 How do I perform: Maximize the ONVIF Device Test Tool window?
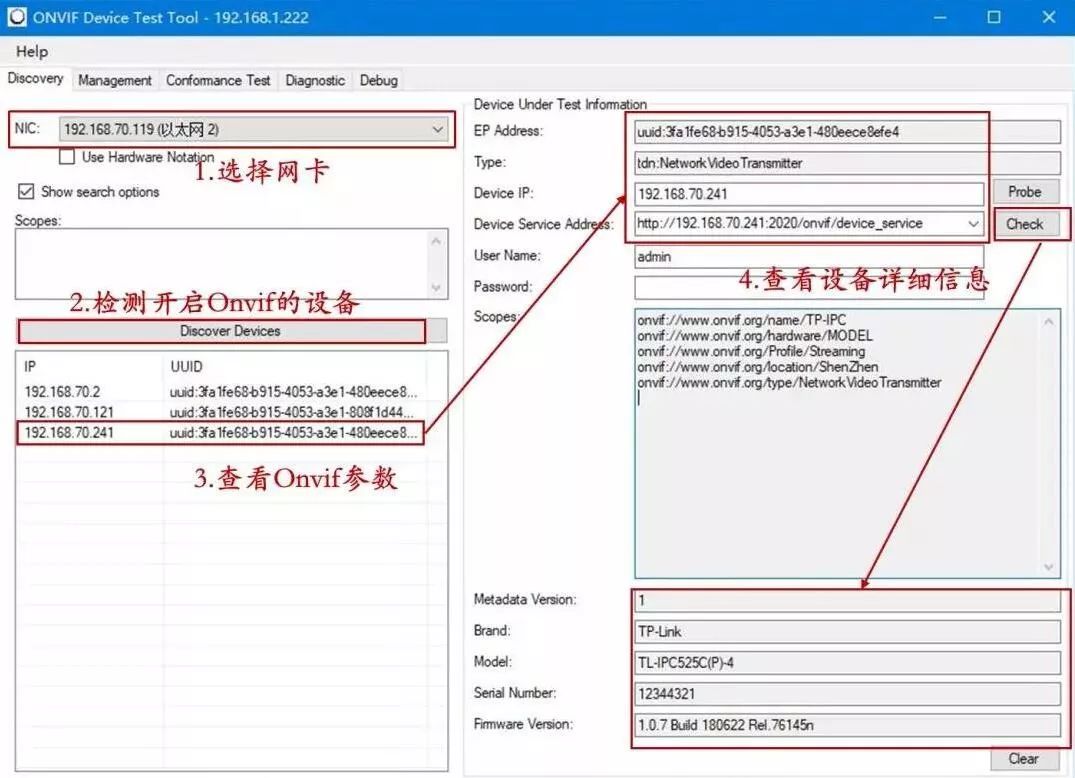point(993,17)
